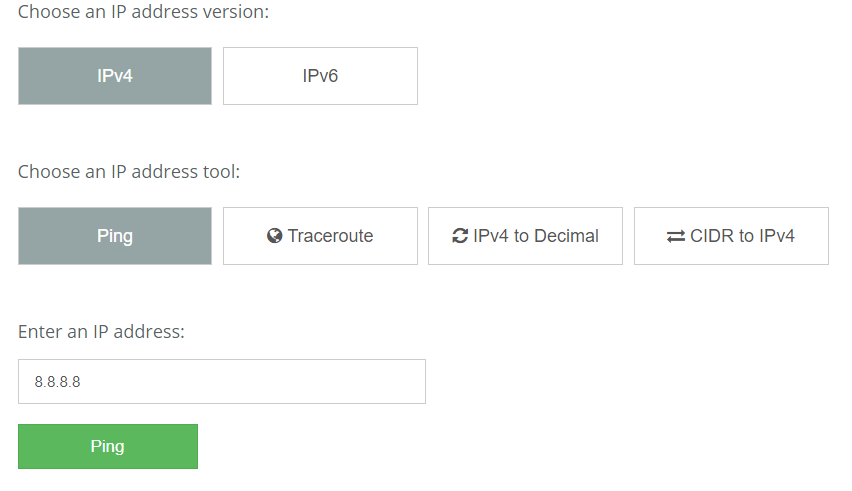Click the "IPv4 to Decimal" button text
This screenshot has height=491, width=852.
(x=536, y=237)
